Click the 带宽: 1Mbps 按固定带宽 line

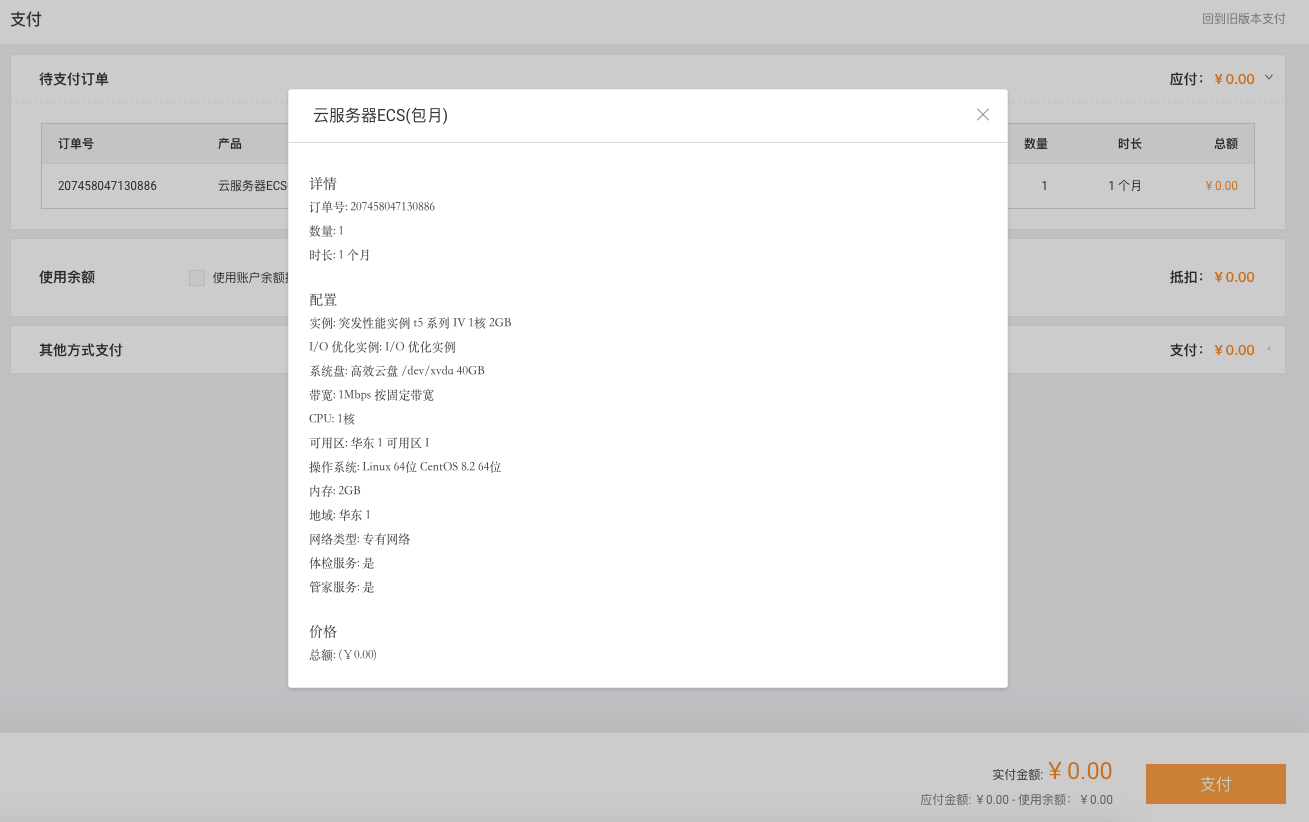click(371, 395)
